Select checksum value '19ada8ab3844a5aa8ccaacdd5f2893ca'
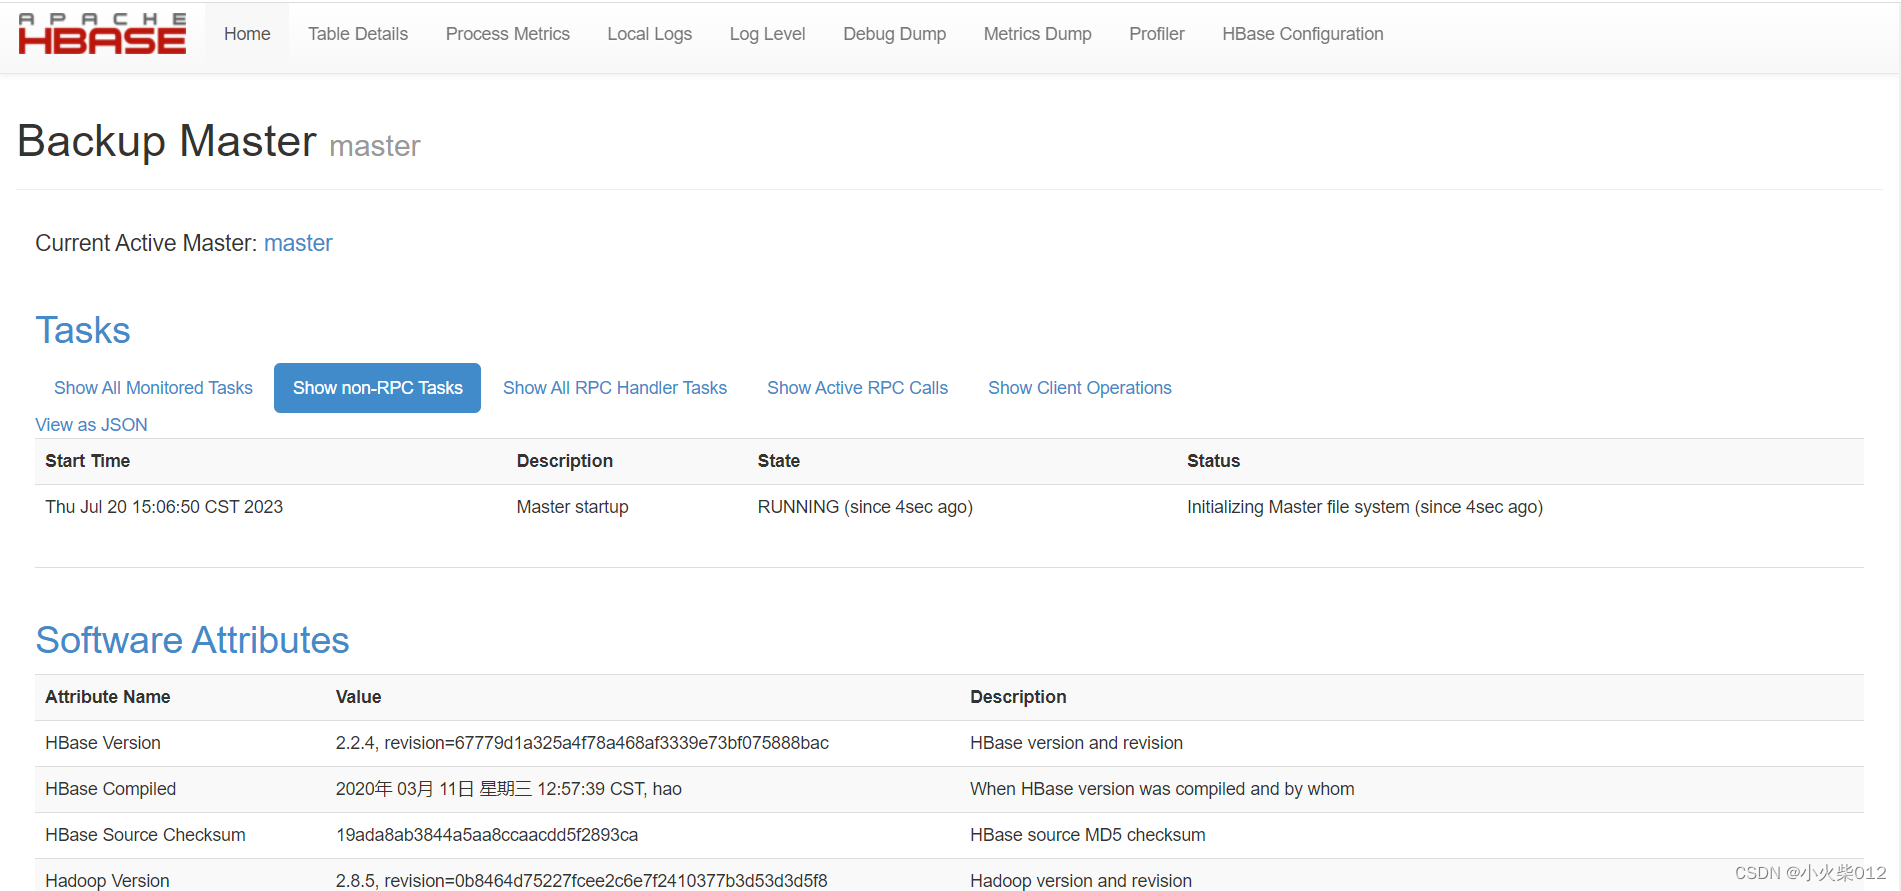This screenshot has width=1901, height=891. (487, 835)
